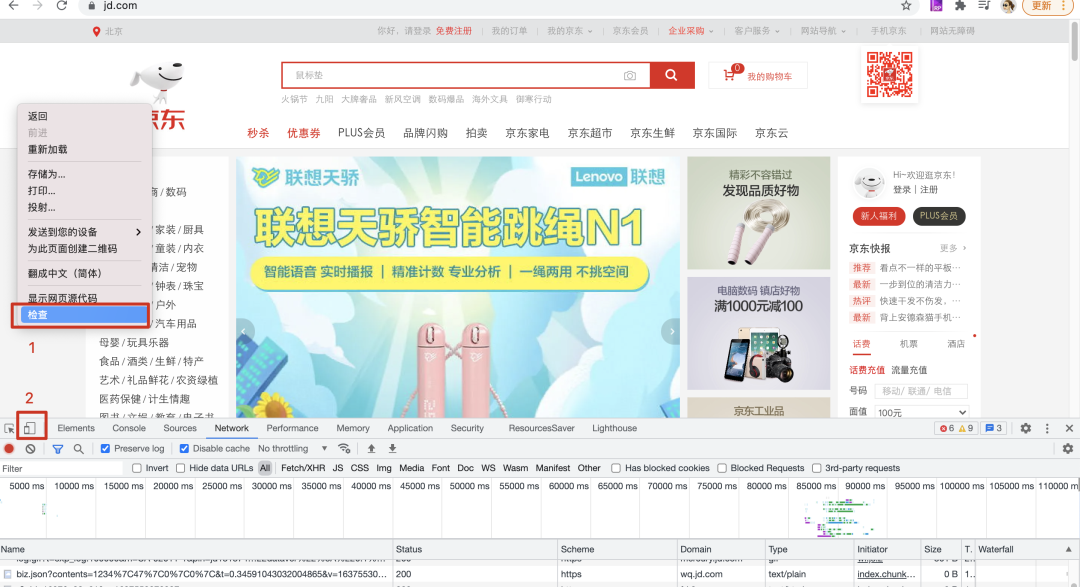Open 秒杀 navigation link
1080x587 pixels.
(258, 133)
